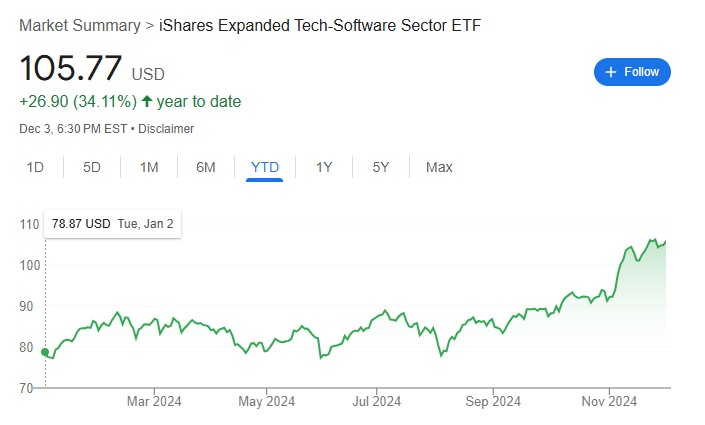Screen dimensions: 705x425
Task: Click the 105.77 price value
Action: pyautogui.click(x=71, y=70)
